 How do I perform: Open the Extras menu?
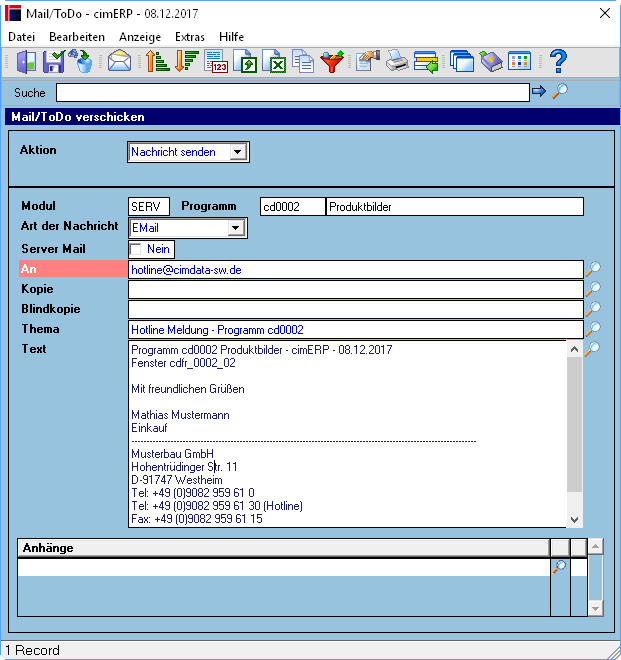click(x=190, y=37)
